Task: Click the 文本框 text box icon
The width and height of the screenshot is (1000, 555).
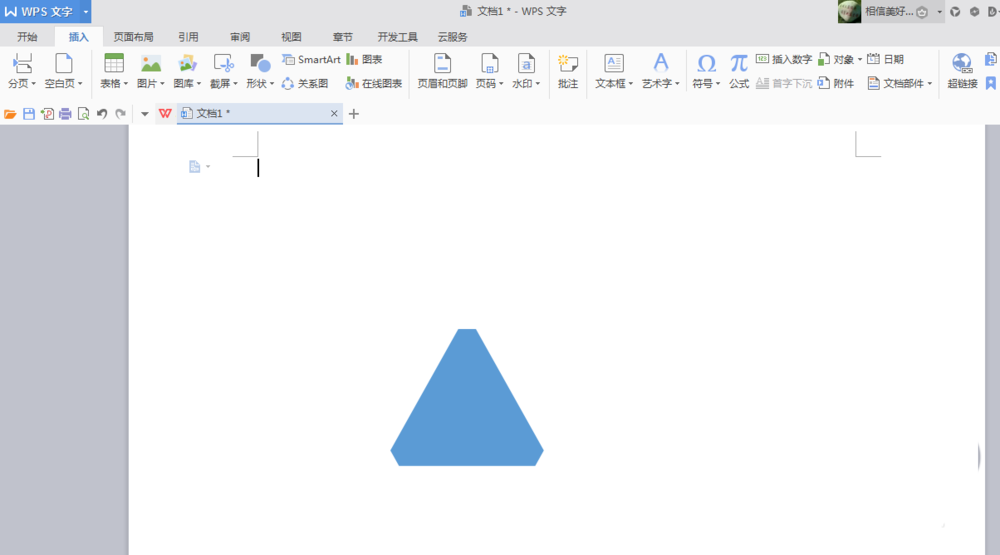Action: tap(614, 64)
